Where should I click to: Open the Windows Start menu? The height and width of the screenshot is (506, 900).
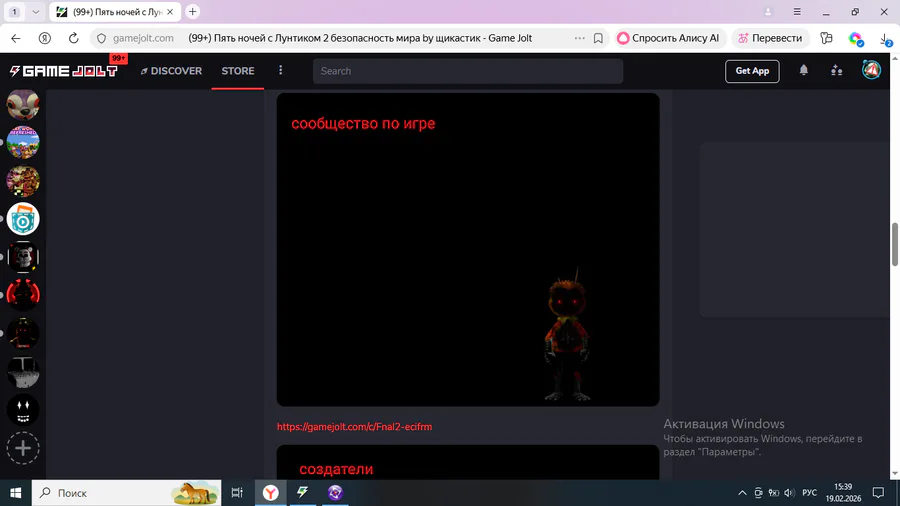coord(15,493)
